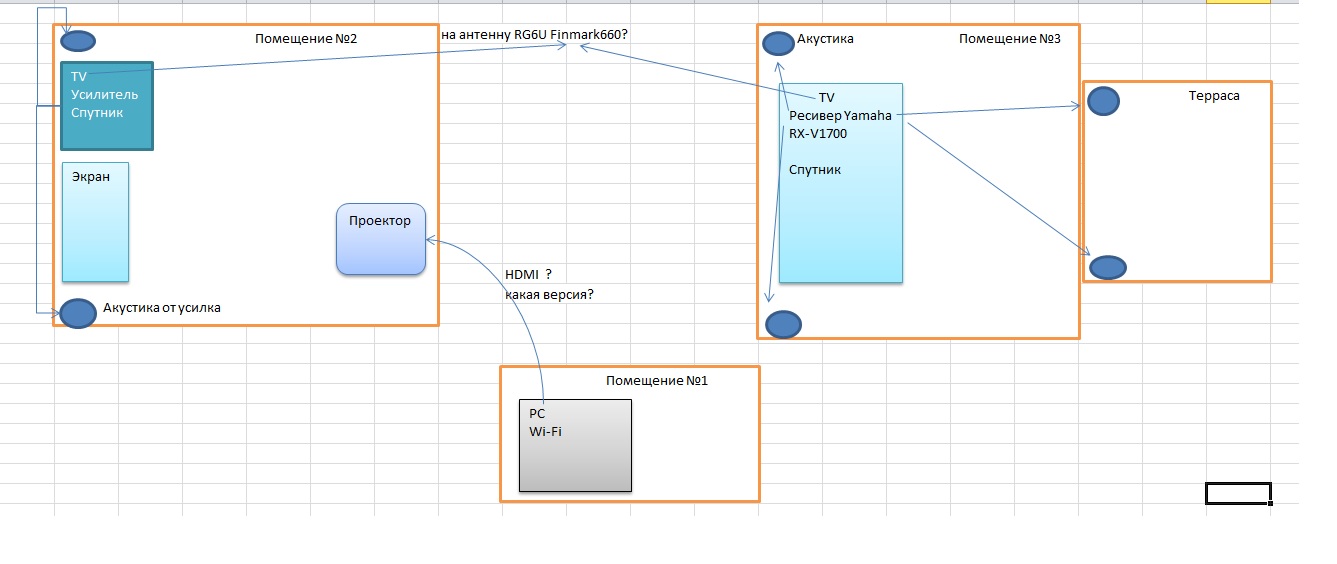This screenshot has width=1337, height=564.
Task: Select the yellow highlighted cell at top
Action: click(x=1238, y=3)
